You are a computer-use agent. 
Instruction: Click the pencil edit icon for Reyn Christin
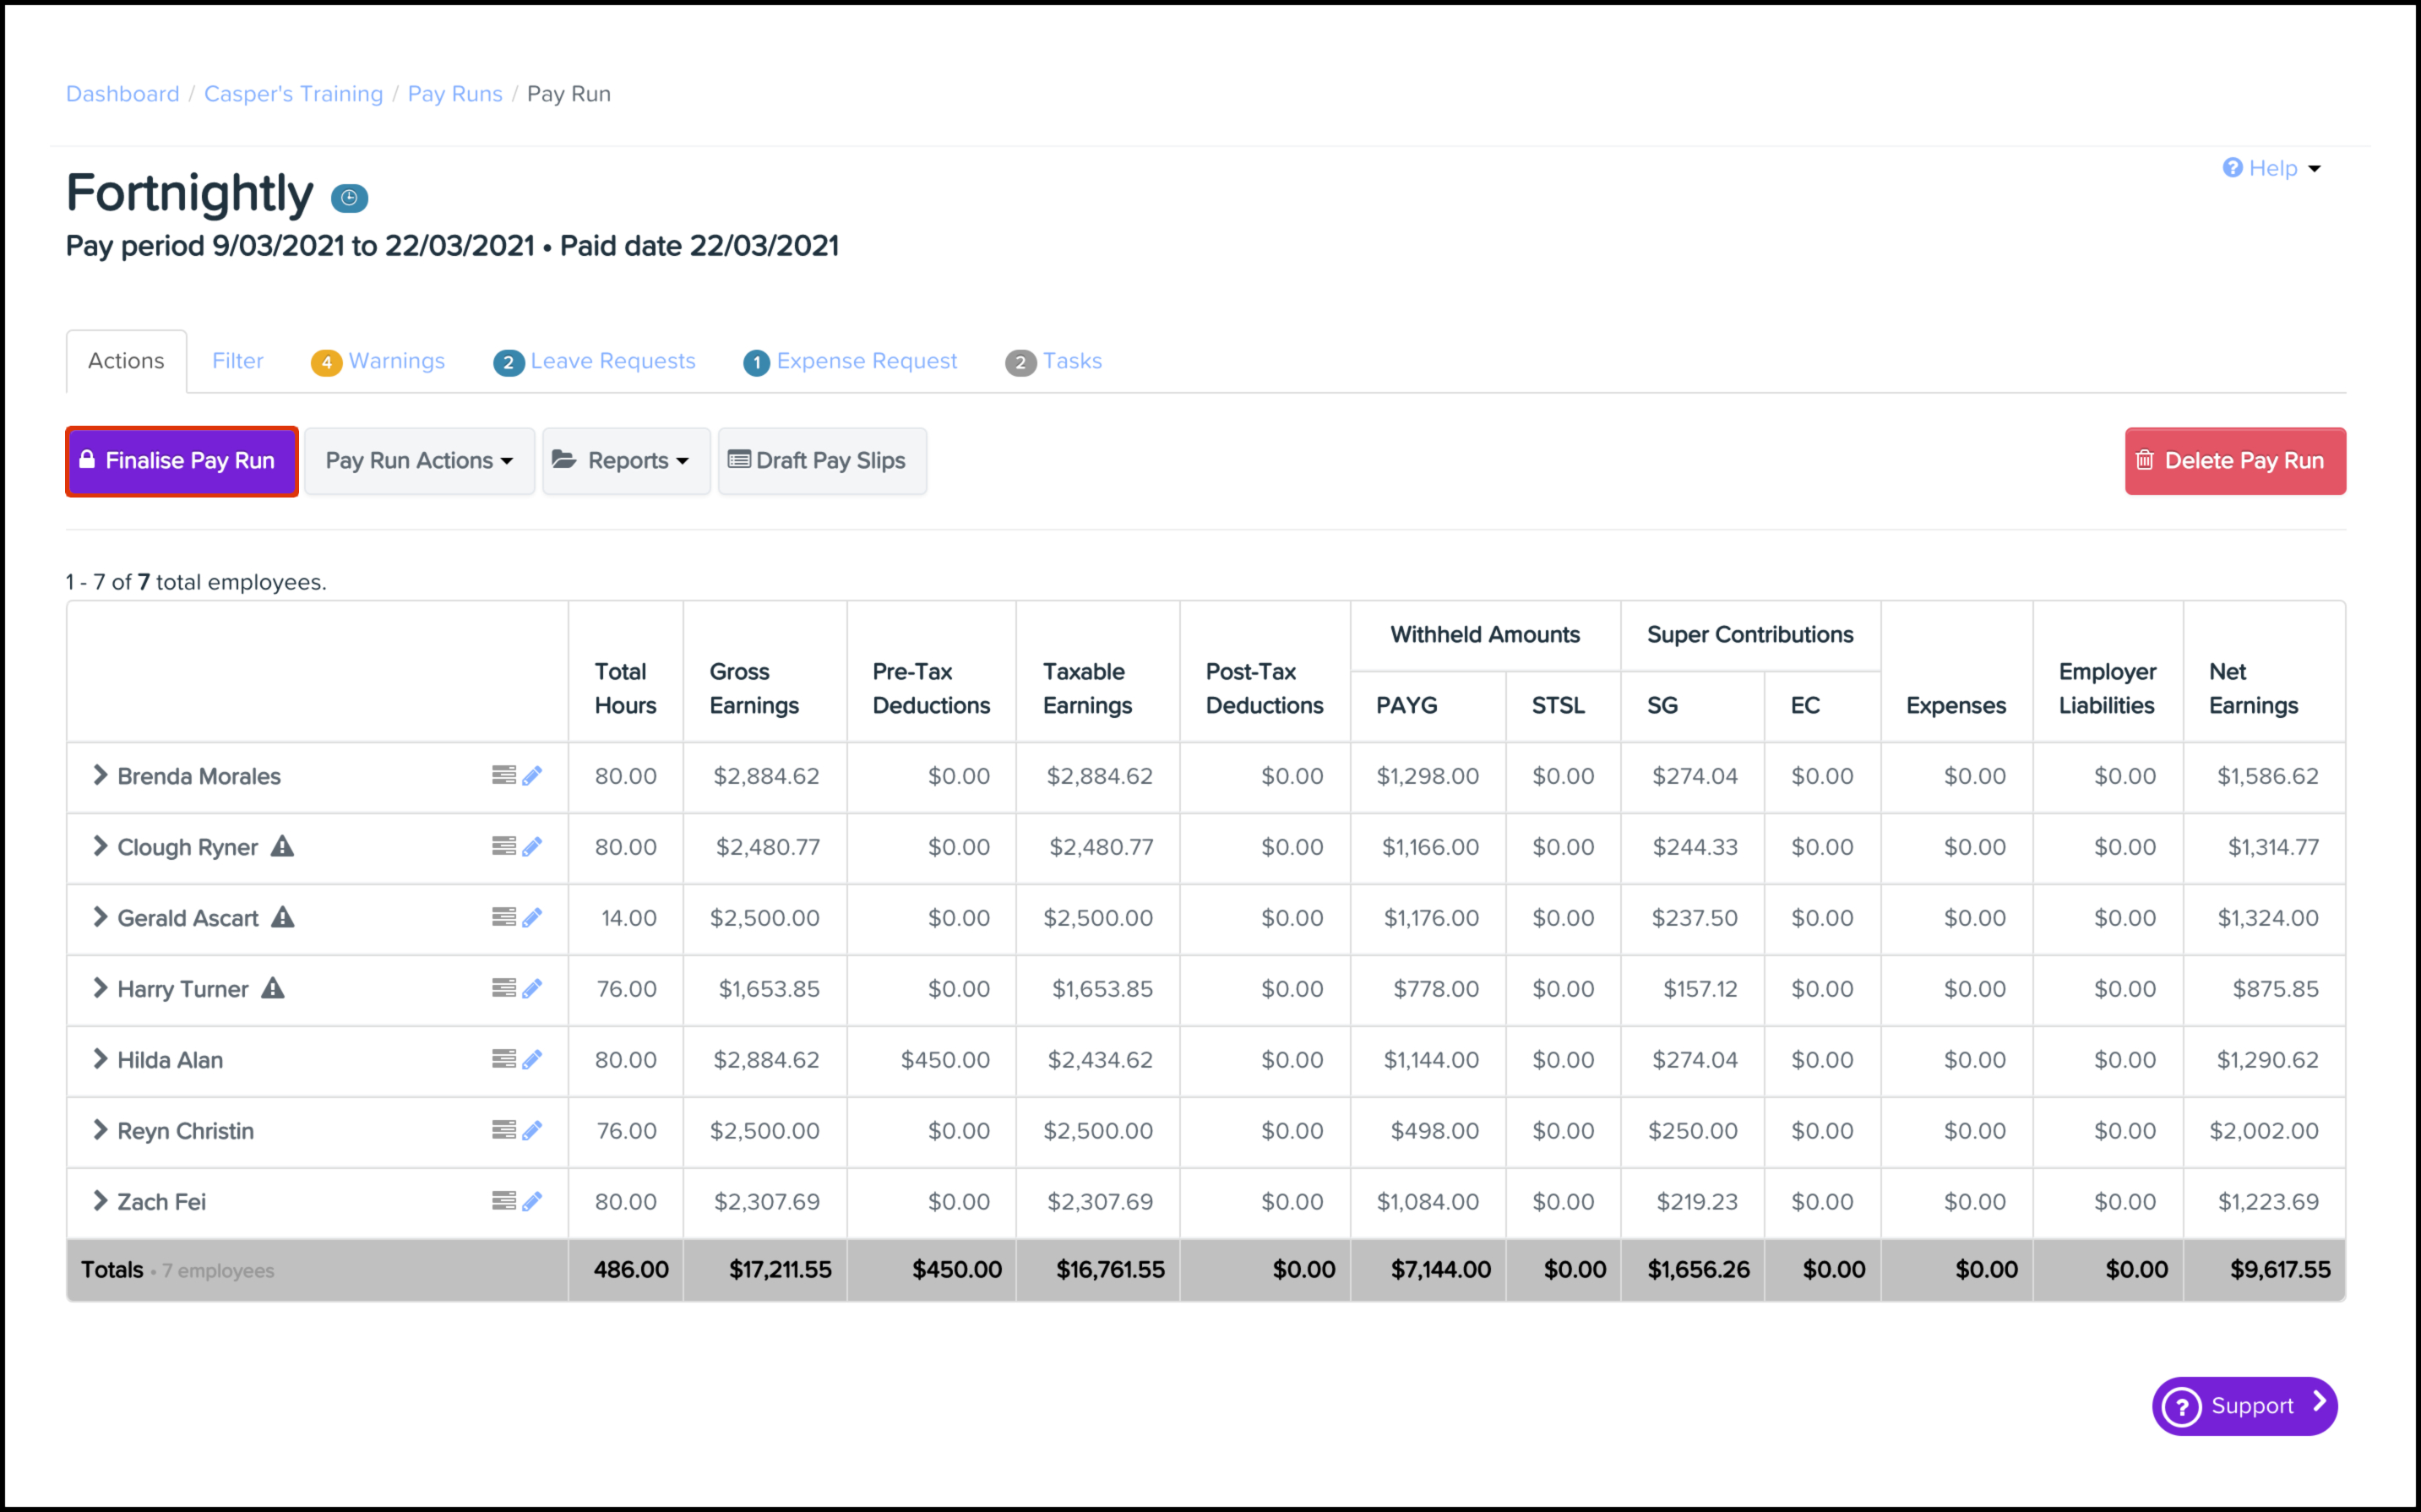coord(532,1130)
